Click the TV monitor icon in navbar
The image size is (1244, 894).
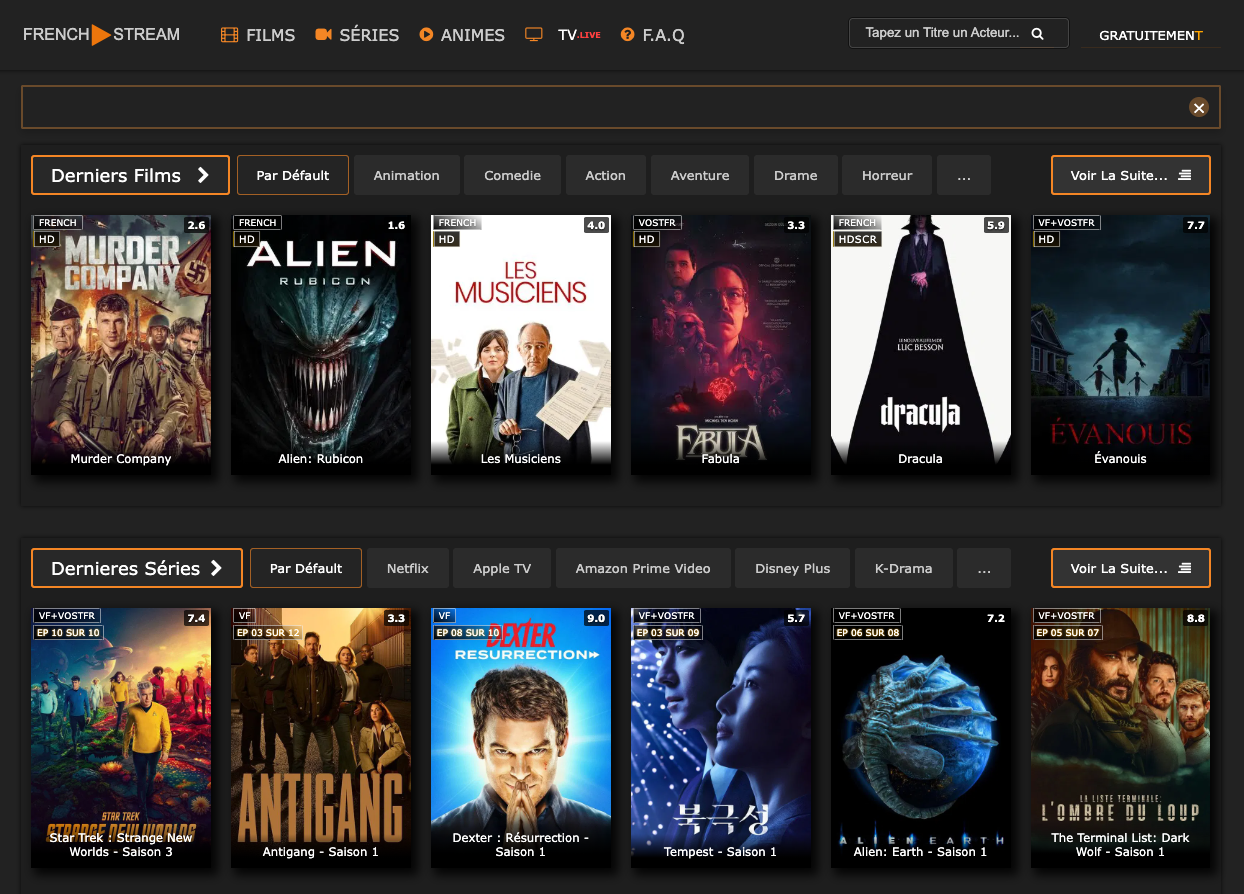[x=534, y=35]
